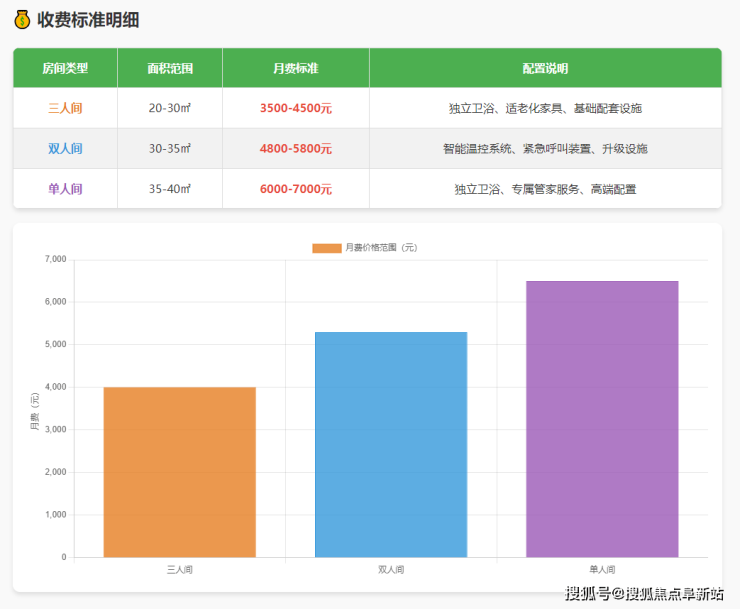The width and height of the screenshot is (740, 609).
Task: Click the 搜狐号@搜狐焦点阜新站 watermark
Action: coord(644,594)
